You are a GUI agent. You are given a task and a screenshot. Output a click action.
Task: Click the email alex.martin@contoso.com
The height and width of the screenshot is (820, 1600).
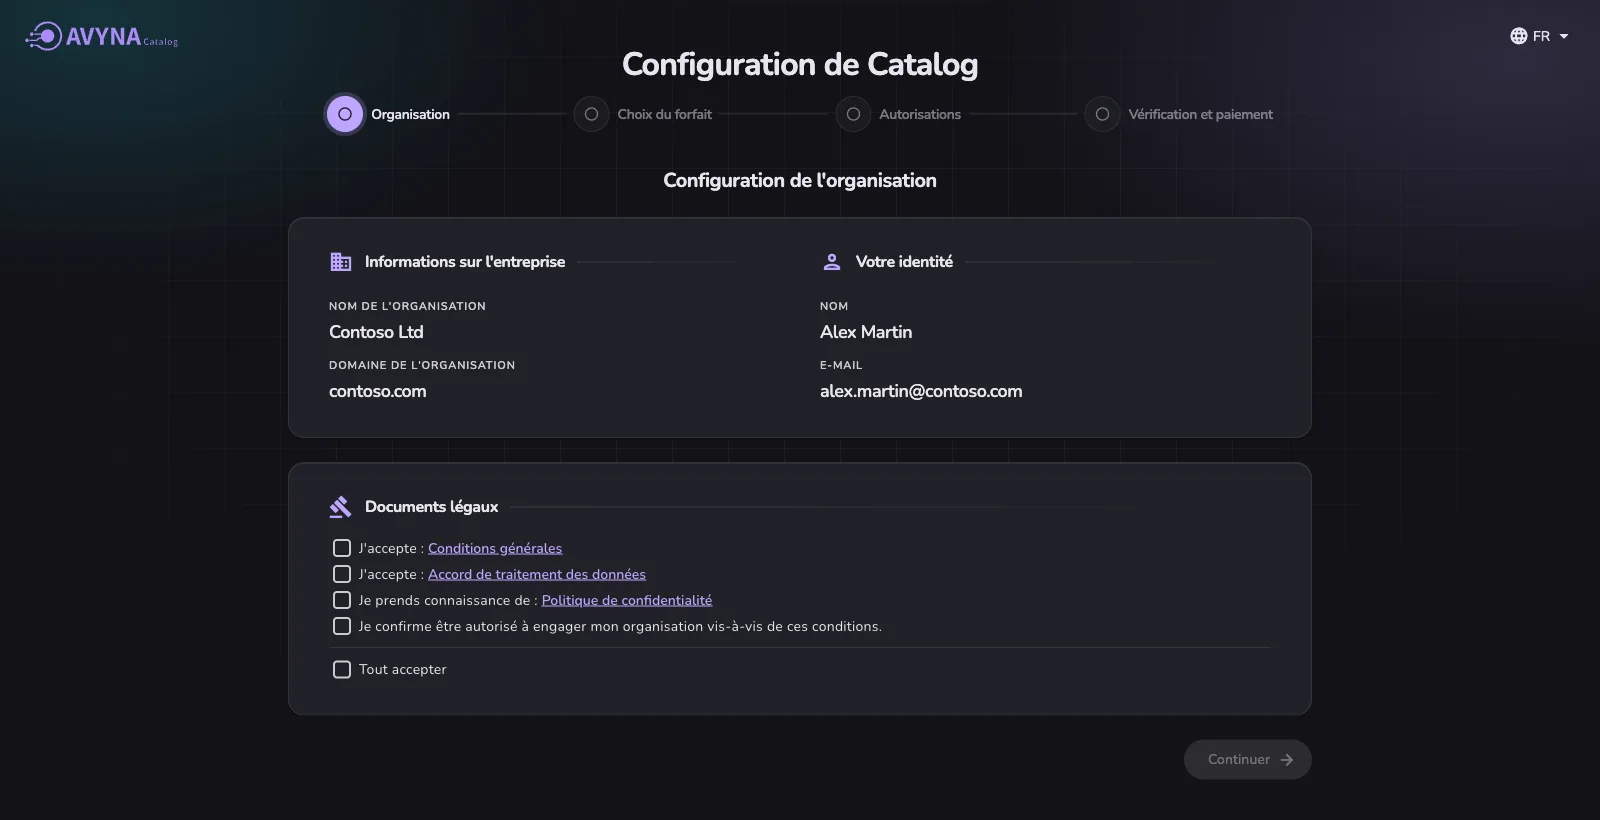[921, 391]
